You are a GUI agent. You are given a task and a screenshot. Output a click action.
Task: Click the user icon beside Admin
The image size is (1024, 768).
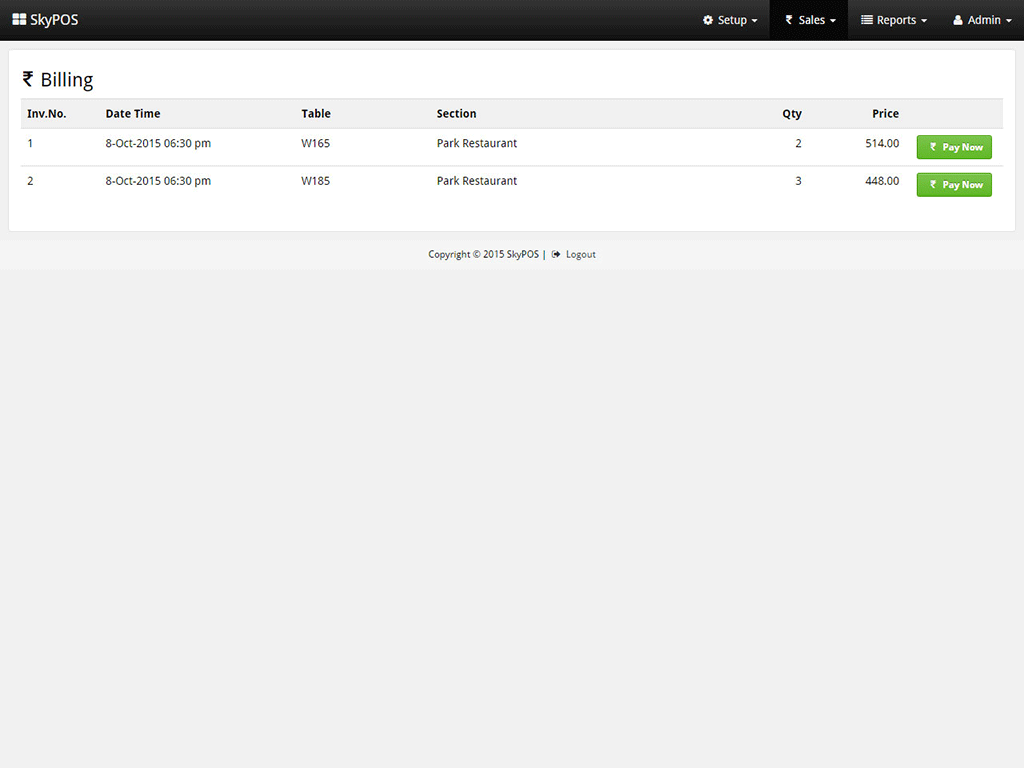(x=958, y=20)
